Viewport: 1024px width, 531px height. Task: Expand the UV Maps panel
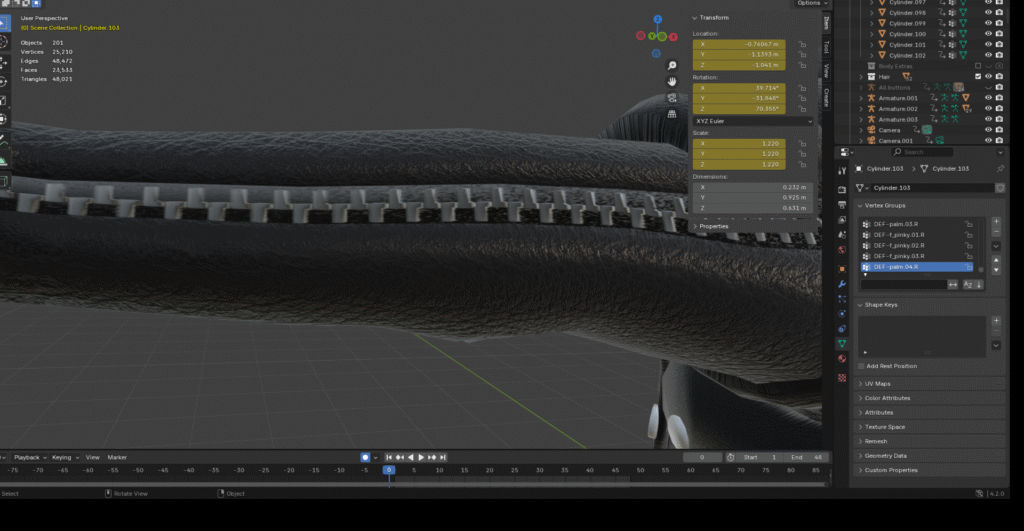[x=877, y=384]
